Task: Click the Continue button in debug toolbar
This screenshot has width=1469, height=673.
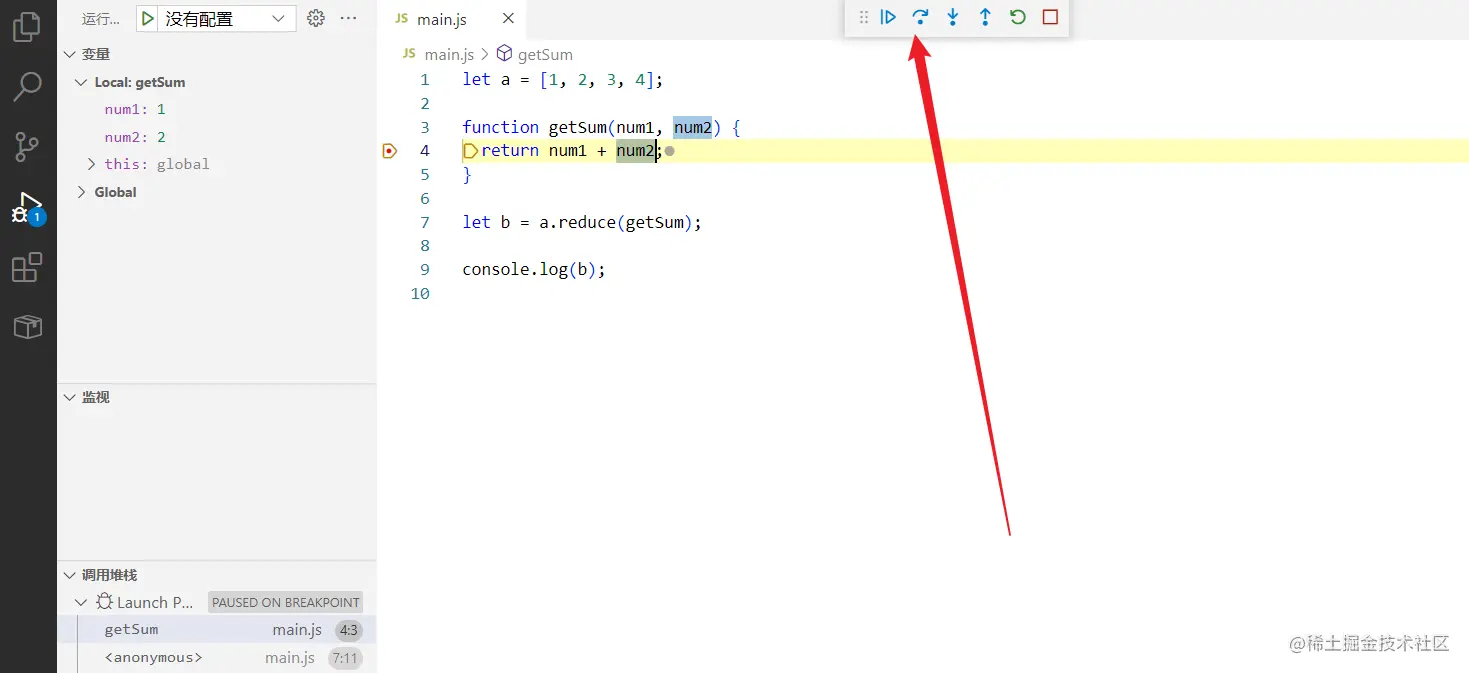Action: (x=888, y=17)
